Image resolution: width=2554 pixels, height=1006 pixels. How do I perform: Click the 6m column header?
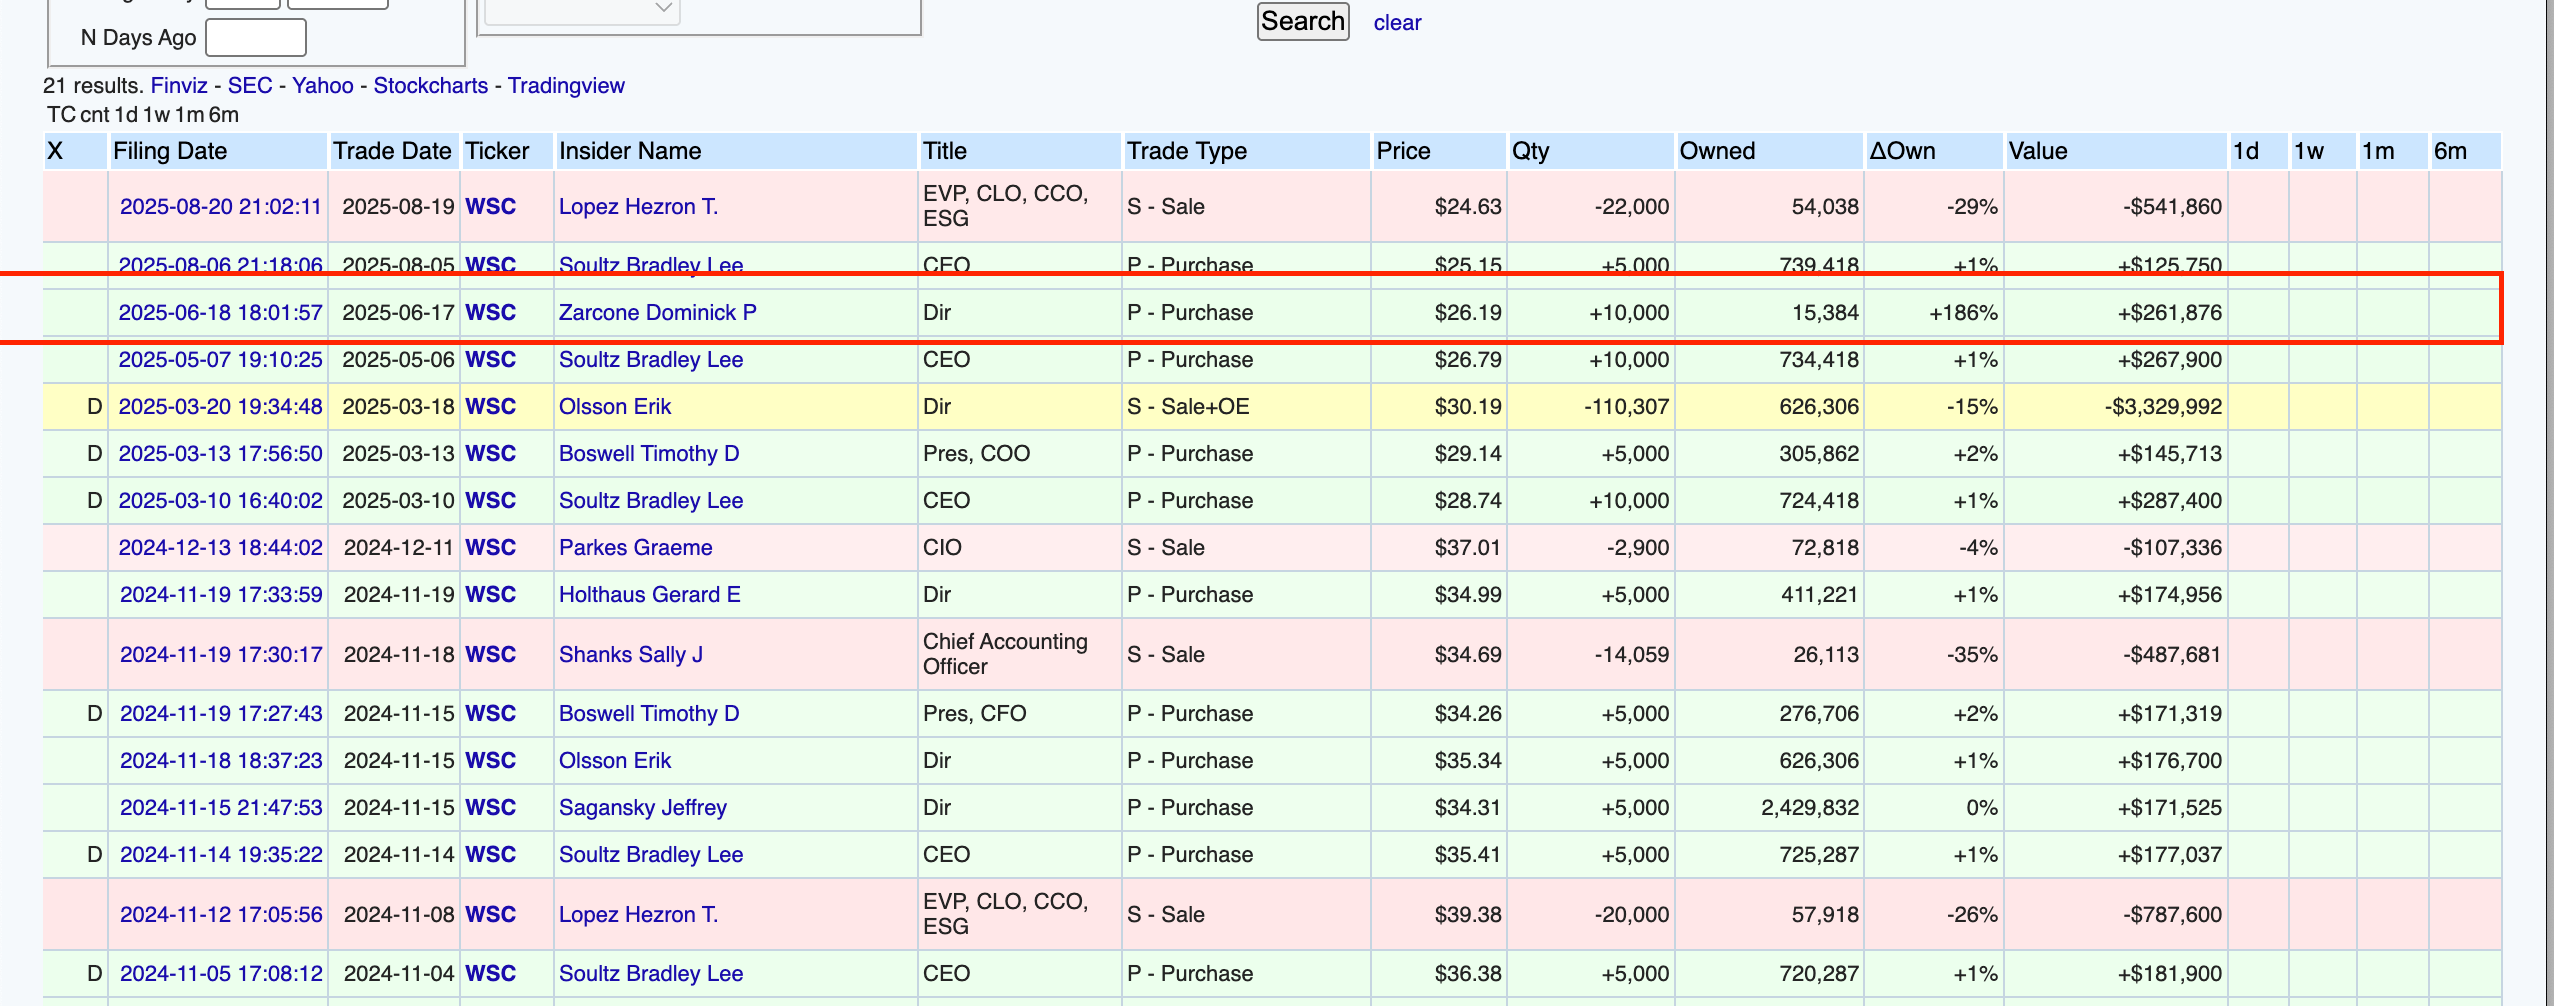point(2450,151)
